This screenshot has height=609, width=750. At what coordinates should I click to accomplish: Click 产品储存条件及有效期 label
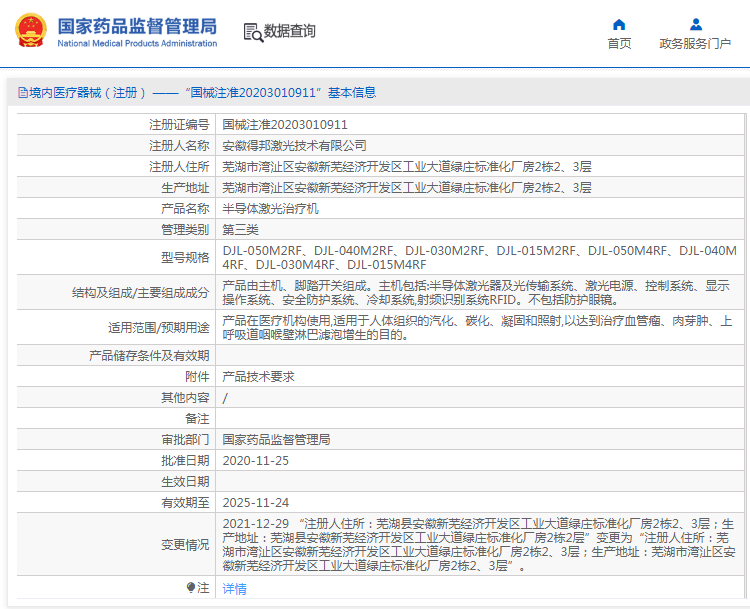tap(149, 355)
